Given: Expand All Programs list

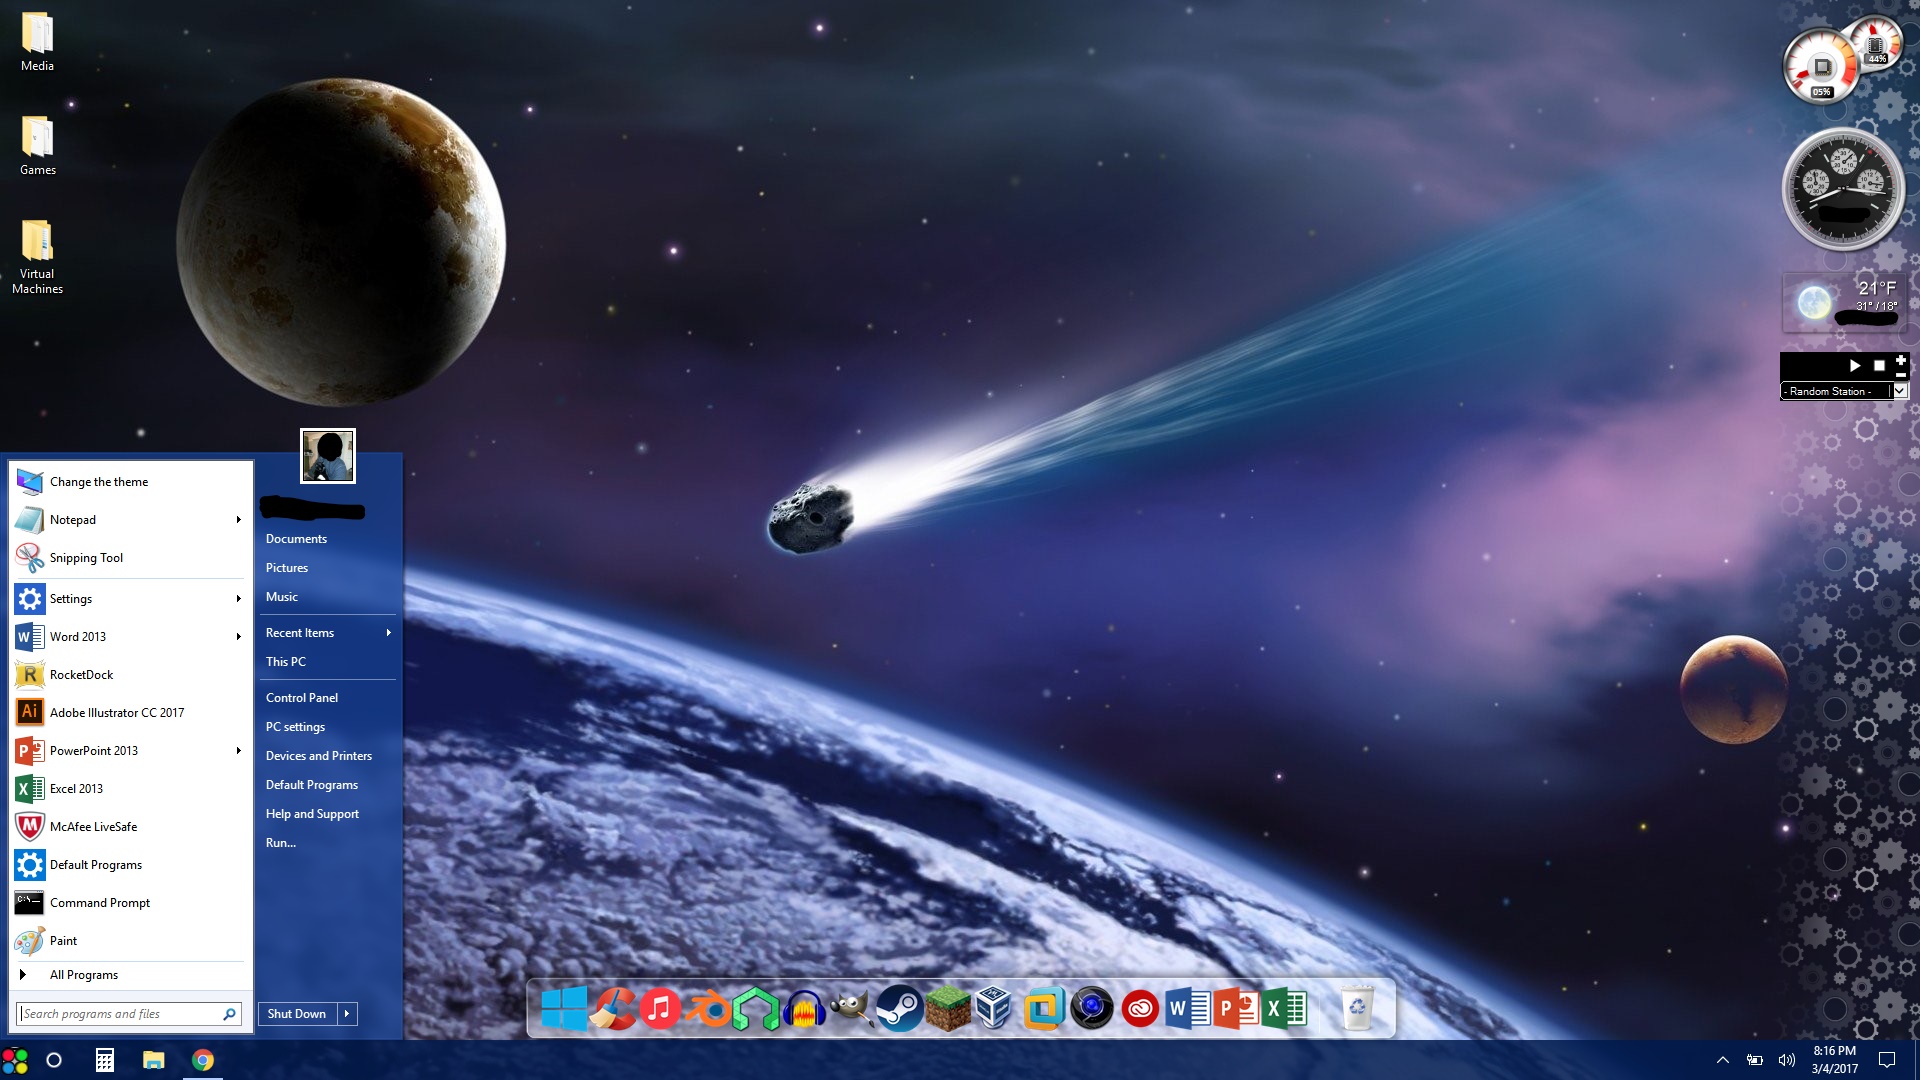Looking at the screenshot, I should [x=84, y=975].
